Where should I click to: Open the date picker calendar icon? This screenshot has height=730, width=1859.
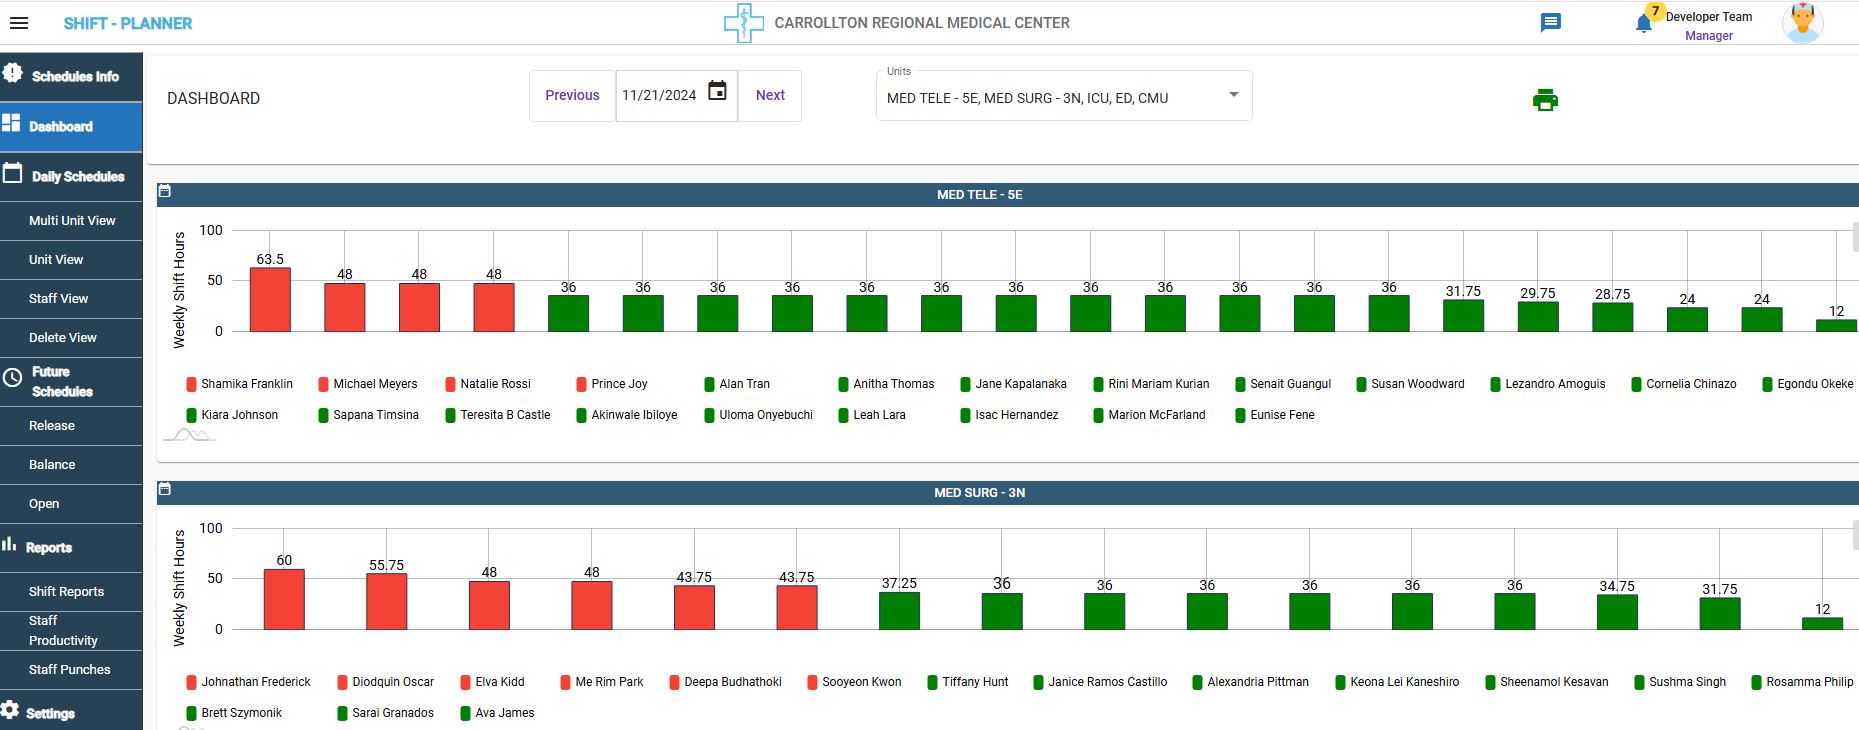tap(717, 91)
